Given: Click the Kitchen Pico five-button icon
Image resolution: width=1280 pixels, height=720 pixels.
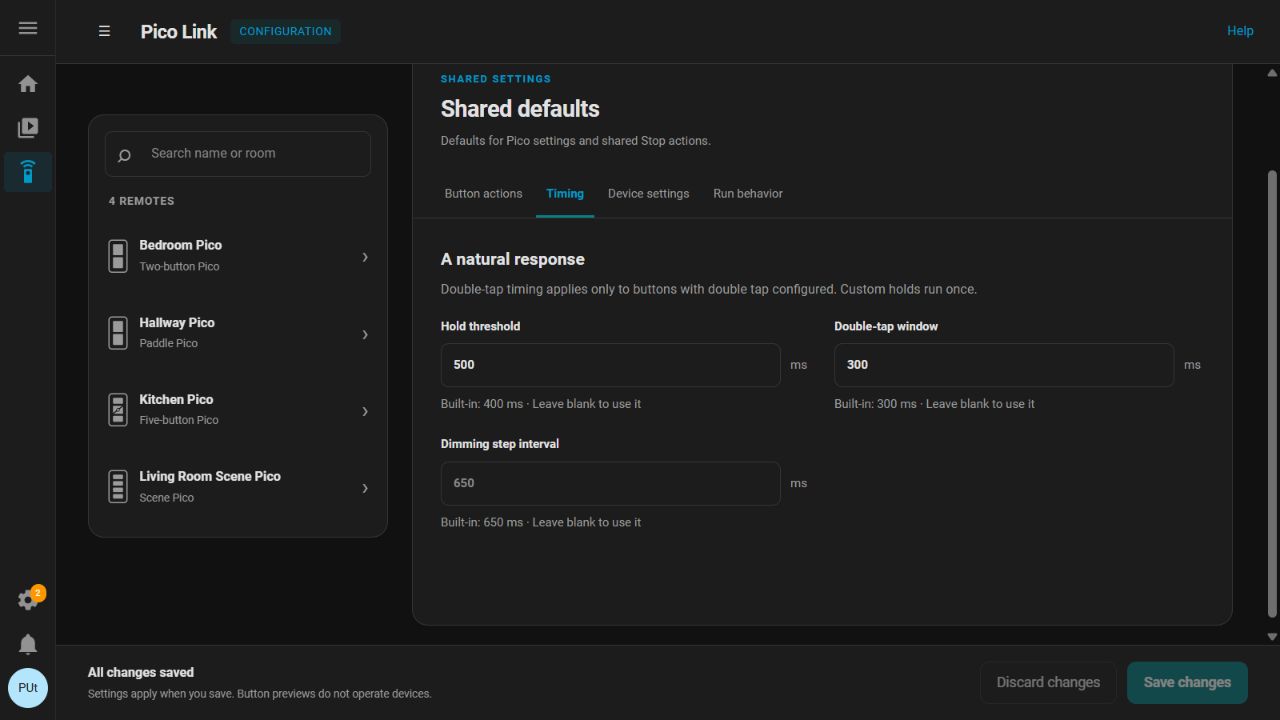Looking at the screenshot, I should point(118,410).
